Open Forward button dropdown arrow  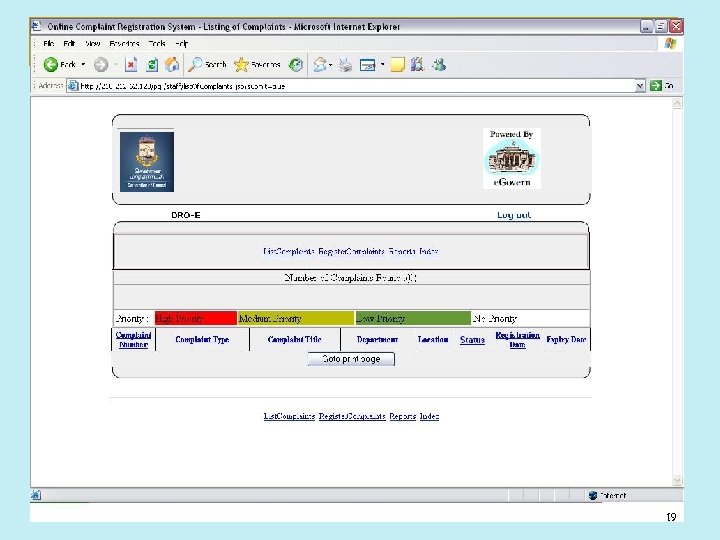pyautogui.click(x=116, y=65)
